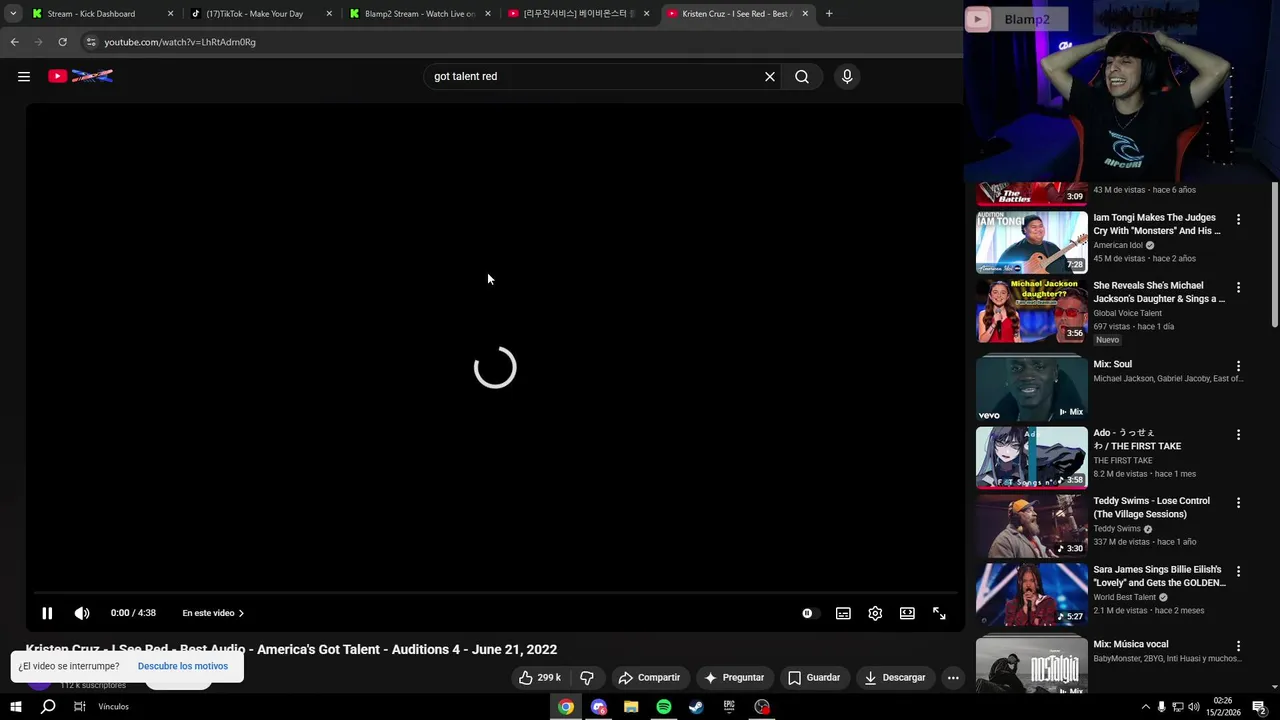Click the Descargar download button

click(895, 677)
